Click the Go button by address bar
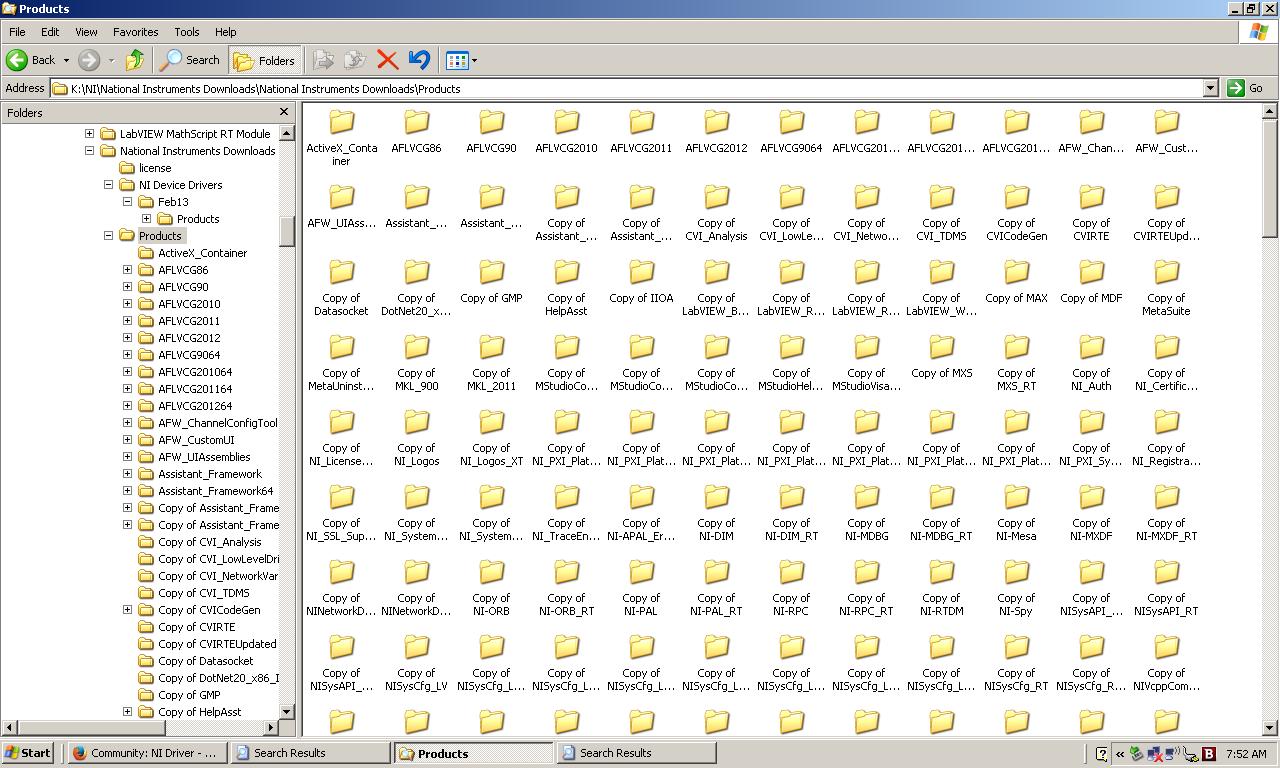The width and height of the screenshot is (1280, 768). click(x=1246, y=88)
